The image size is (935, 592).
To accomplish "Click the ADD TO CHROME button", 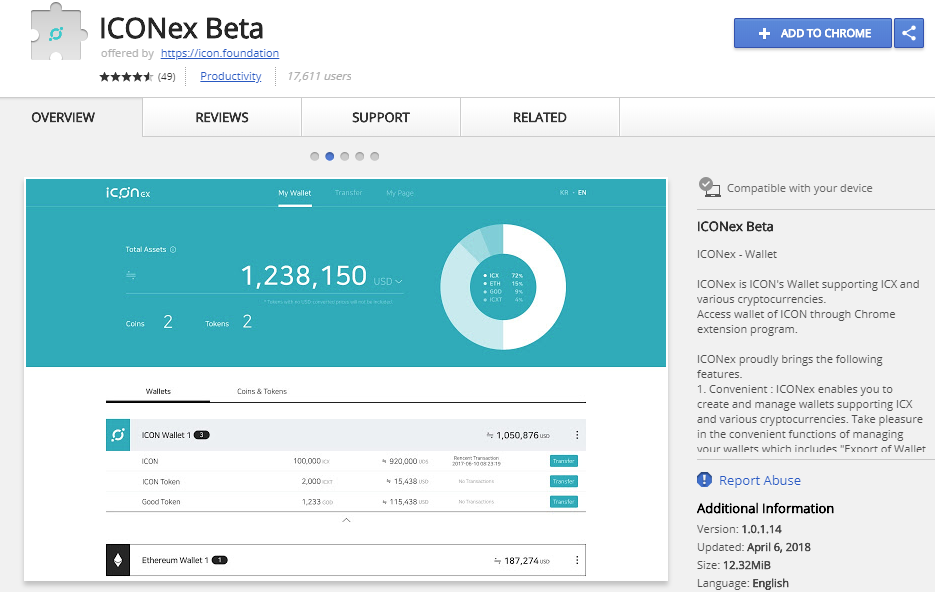I will click(x=813, y=33).
